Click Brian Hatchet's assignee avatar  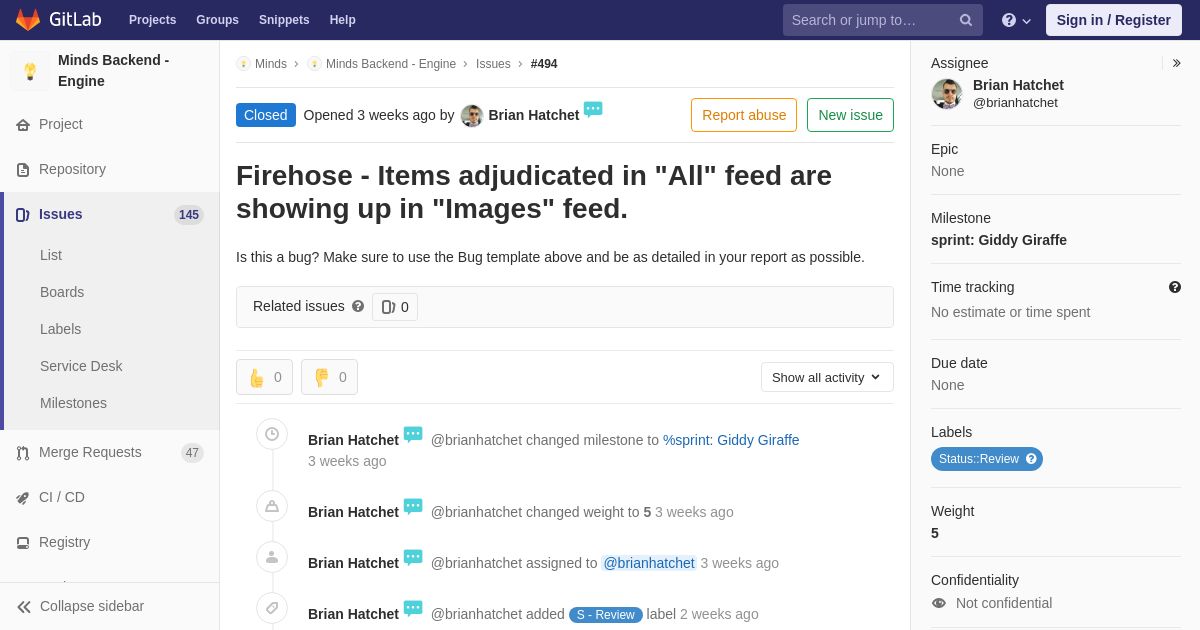pos(947,94)
